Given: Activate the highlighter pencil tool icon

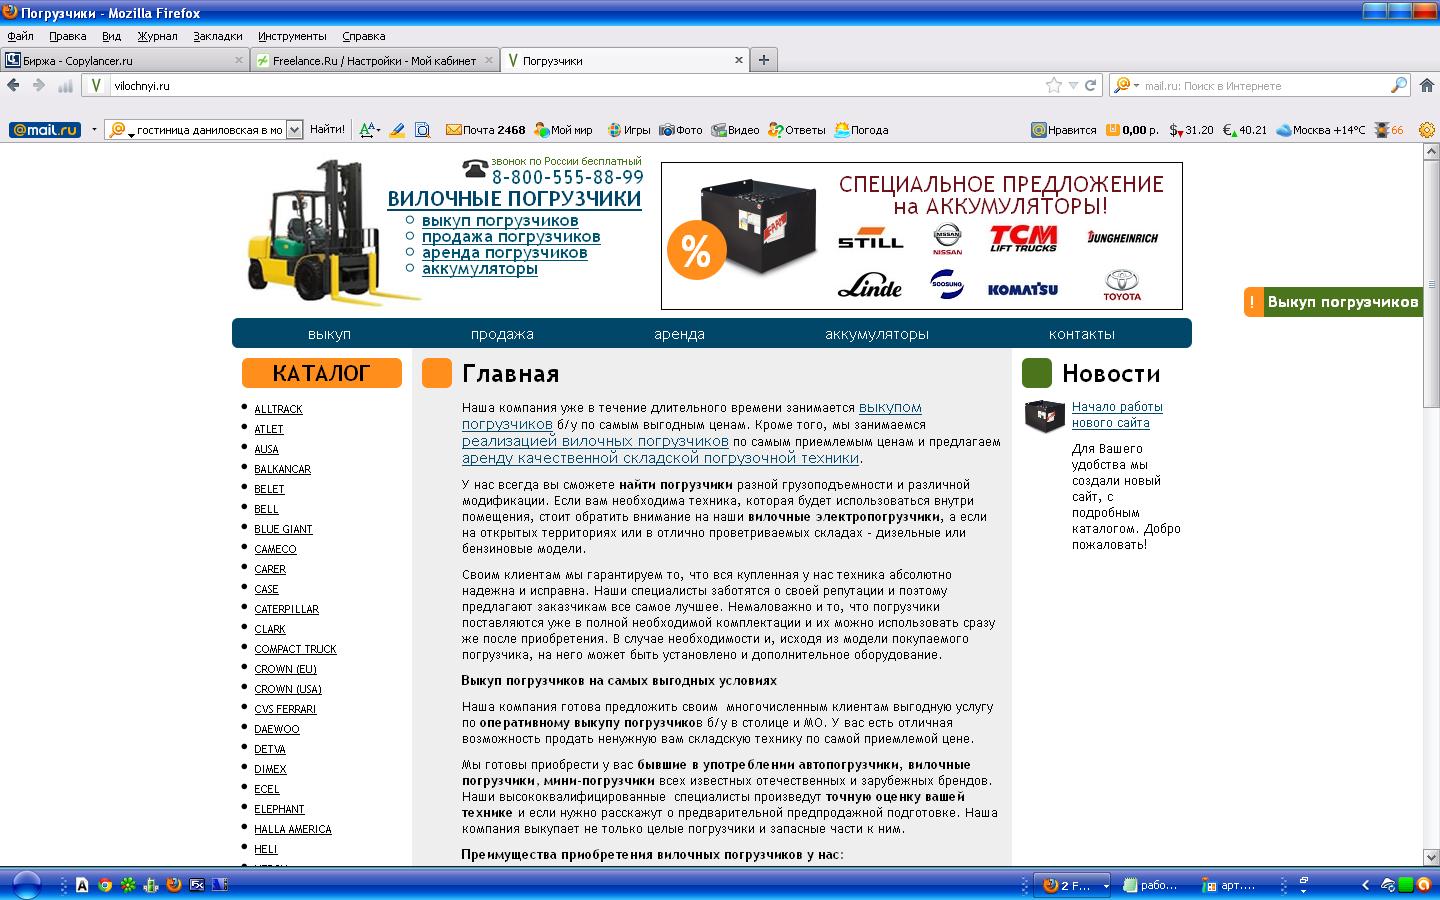Looking at the screenshot, I should (x=397, y=130).
